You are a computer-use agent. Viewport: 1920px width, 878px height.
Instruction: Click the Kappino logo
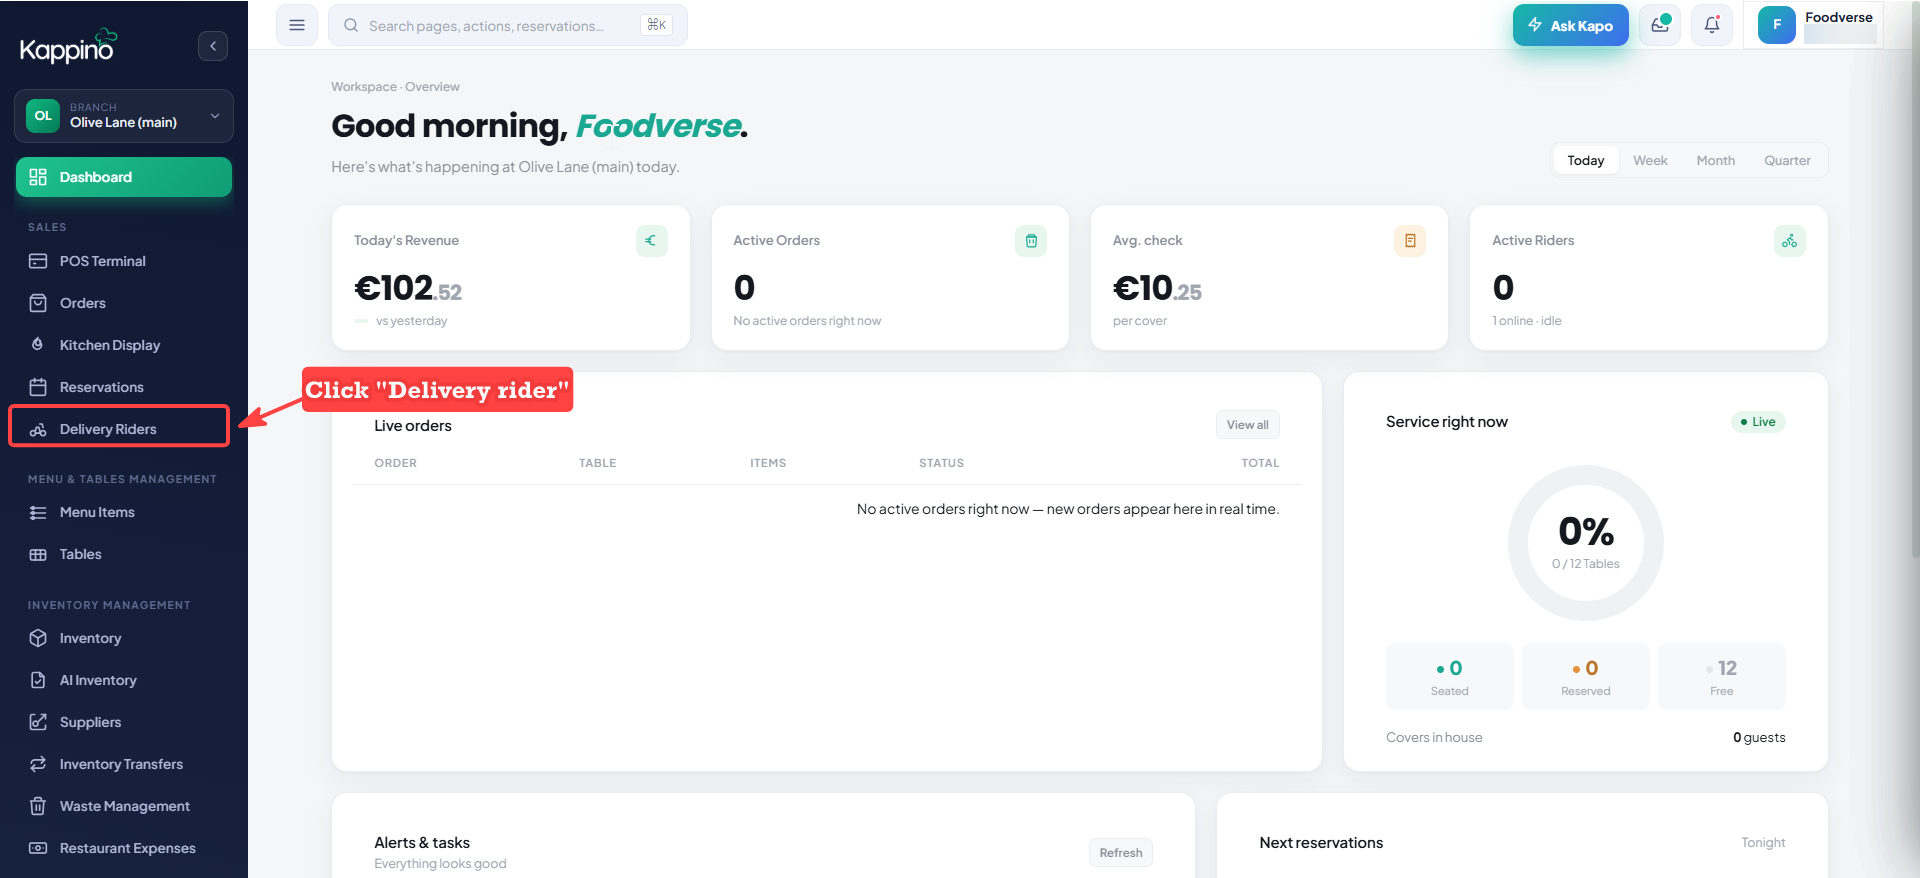(69, 46)
